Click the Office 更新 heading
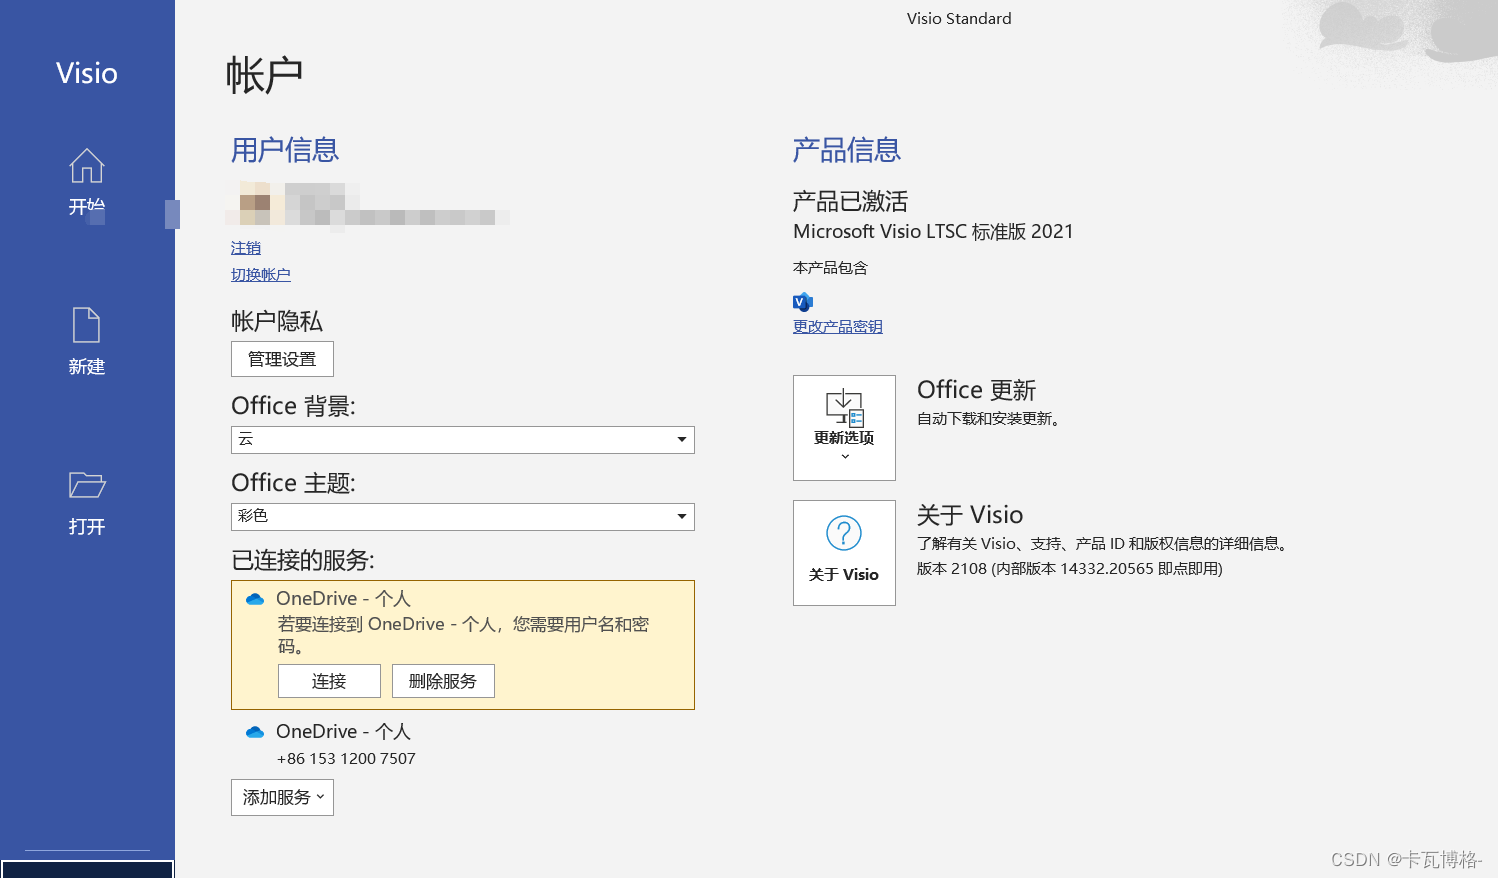The image size is (1498, 878). [x=976, y=390]
